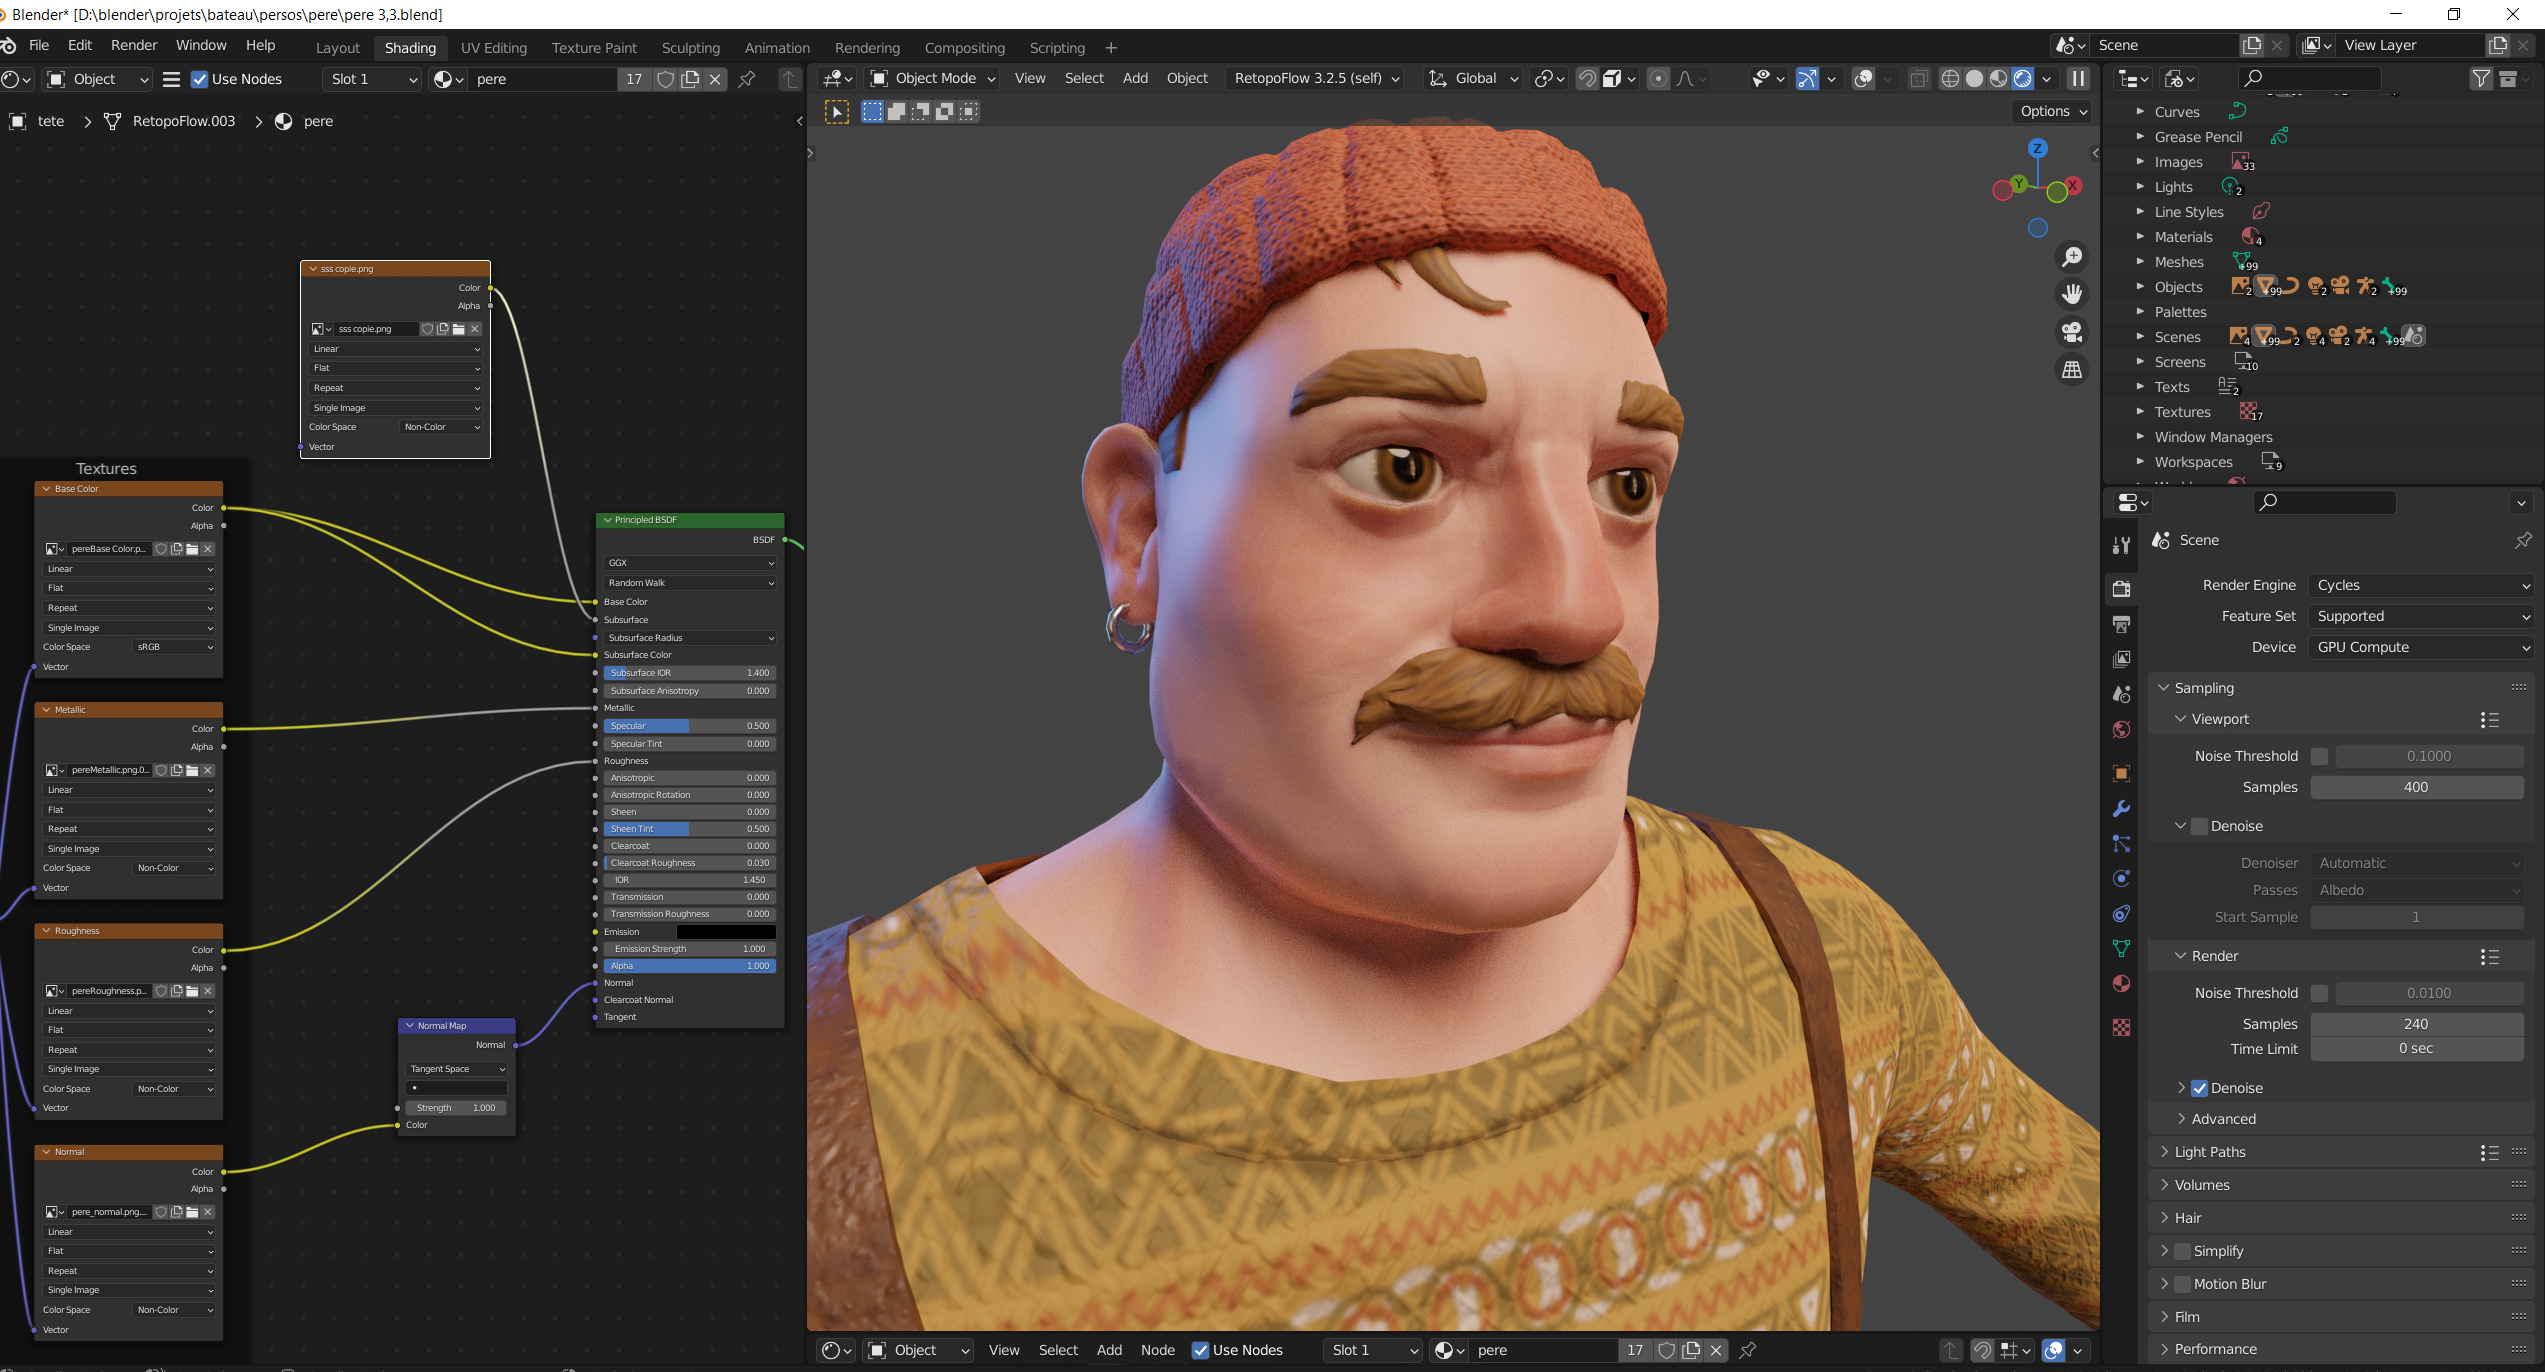Open the RetopoFlow 3.2.5 (self) menu button
2545x1372 pixels.
(1315, 78)
